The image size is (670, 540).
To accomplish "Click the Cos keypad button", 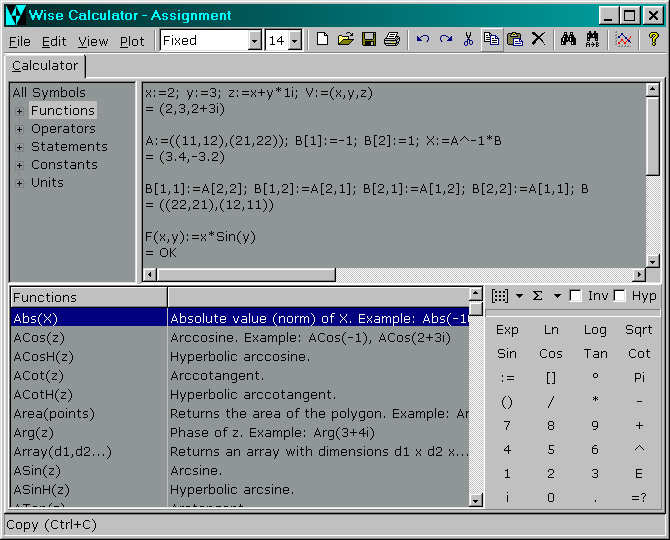I will tap(551, 354).
